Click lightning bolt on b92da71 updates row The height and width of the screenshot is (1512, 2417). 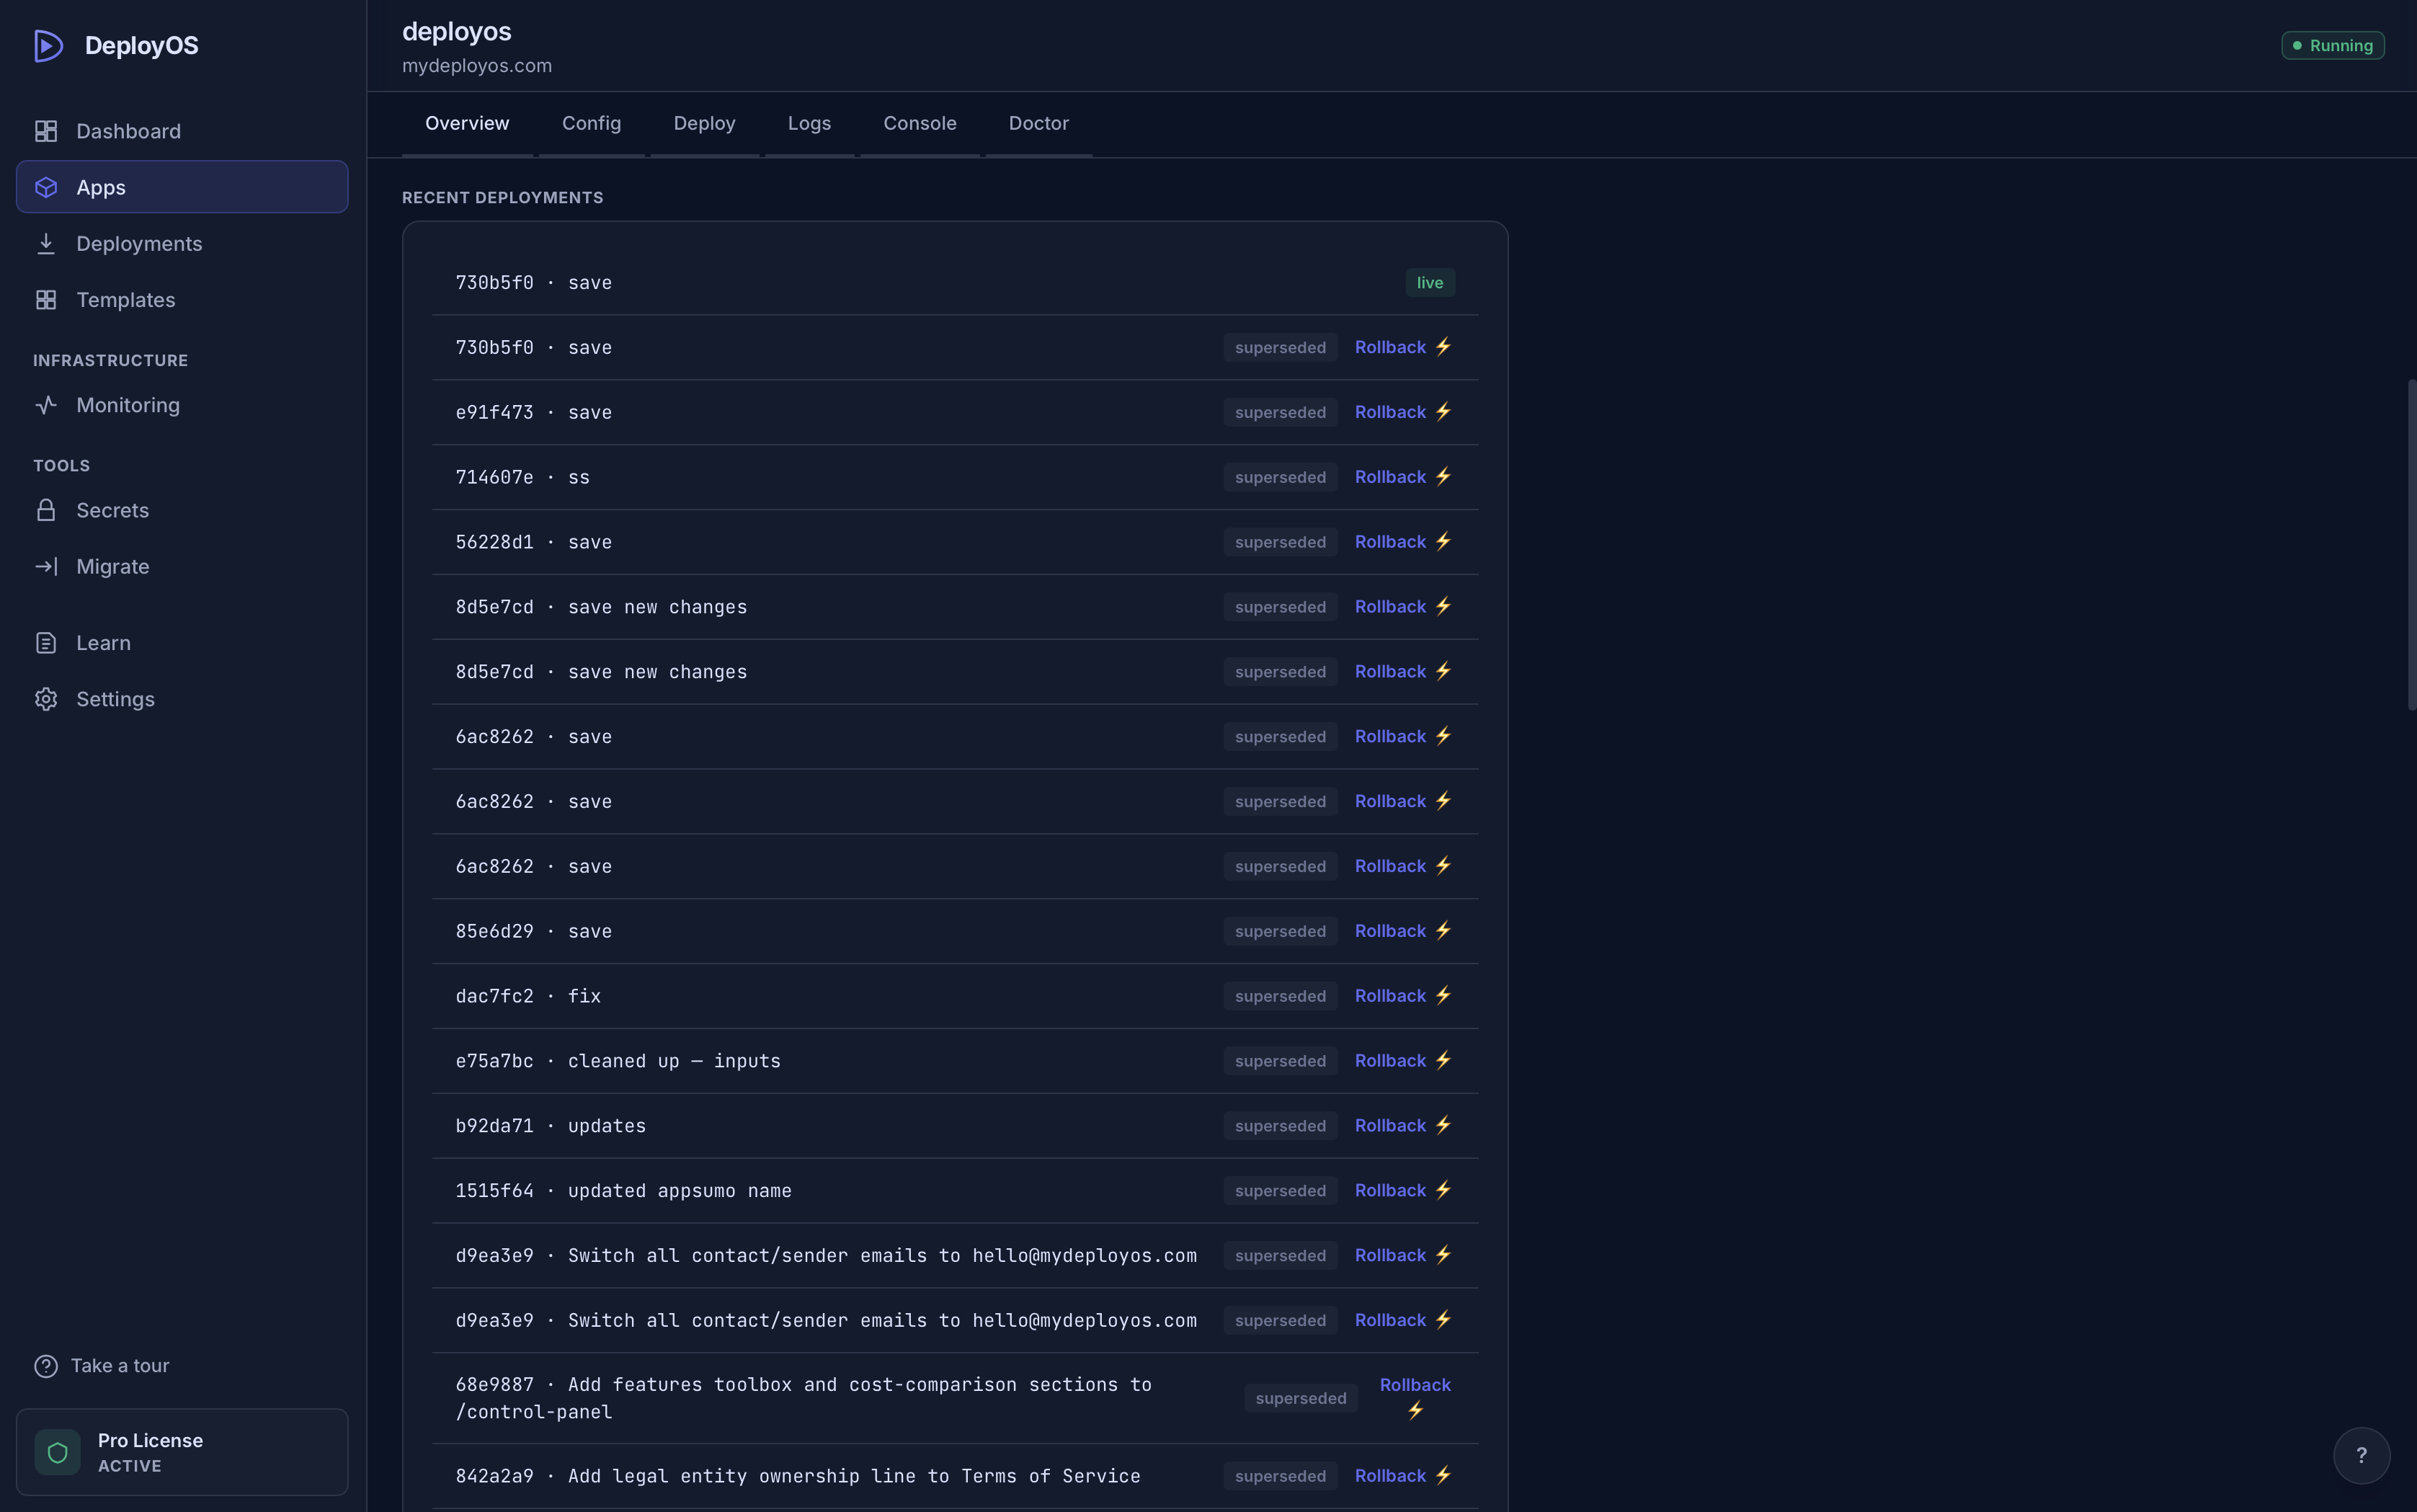coord(1443,1125)
